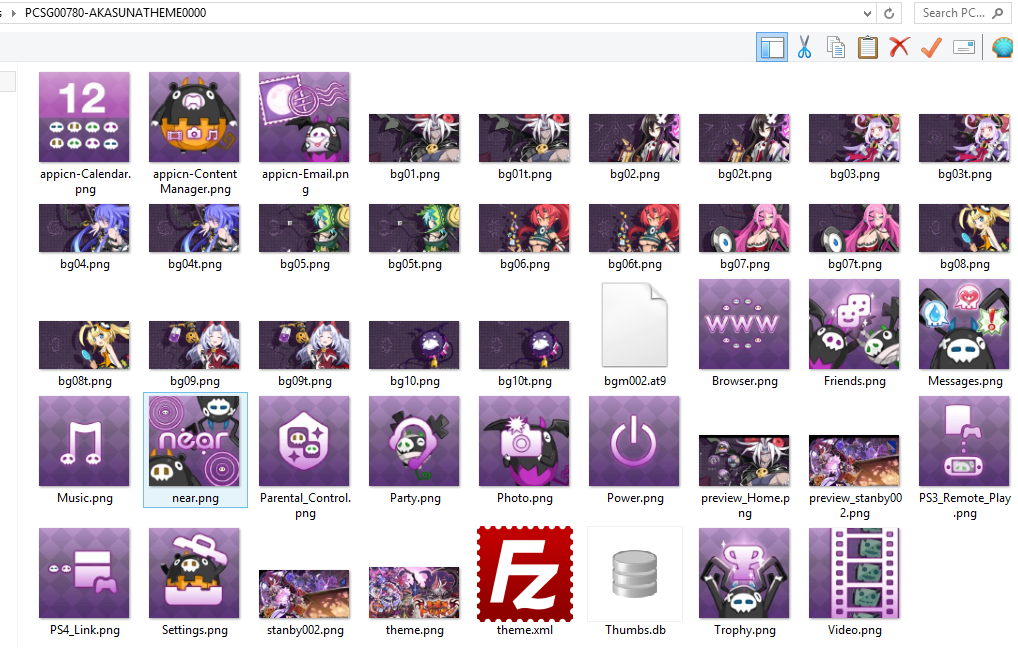Click PCSG00780-AKASUNATHEME0000 in address bar
The image size is (1018, 648).
click(116, 13)
